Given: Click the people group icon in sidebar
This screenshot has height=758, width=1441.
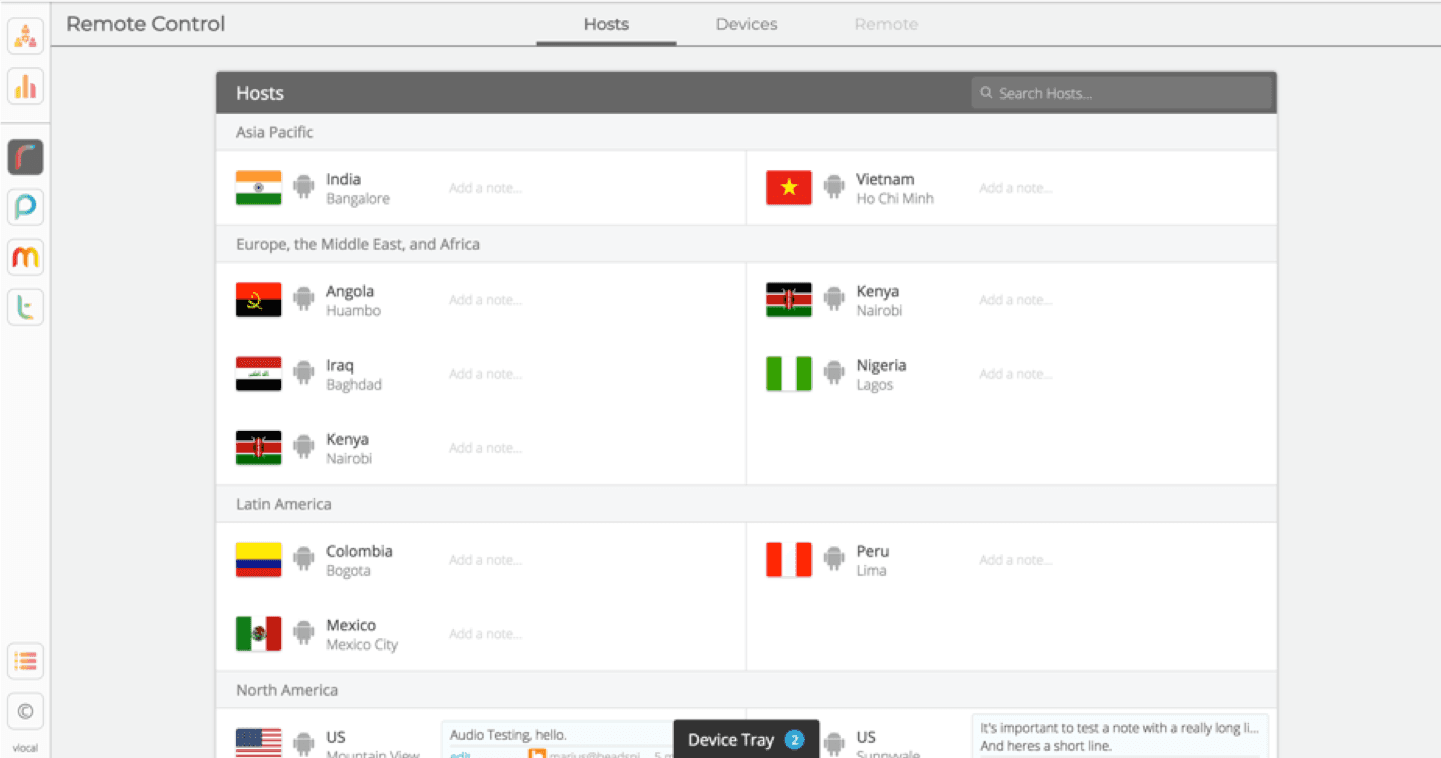Looking at the screenshot, I should point(26,37).
